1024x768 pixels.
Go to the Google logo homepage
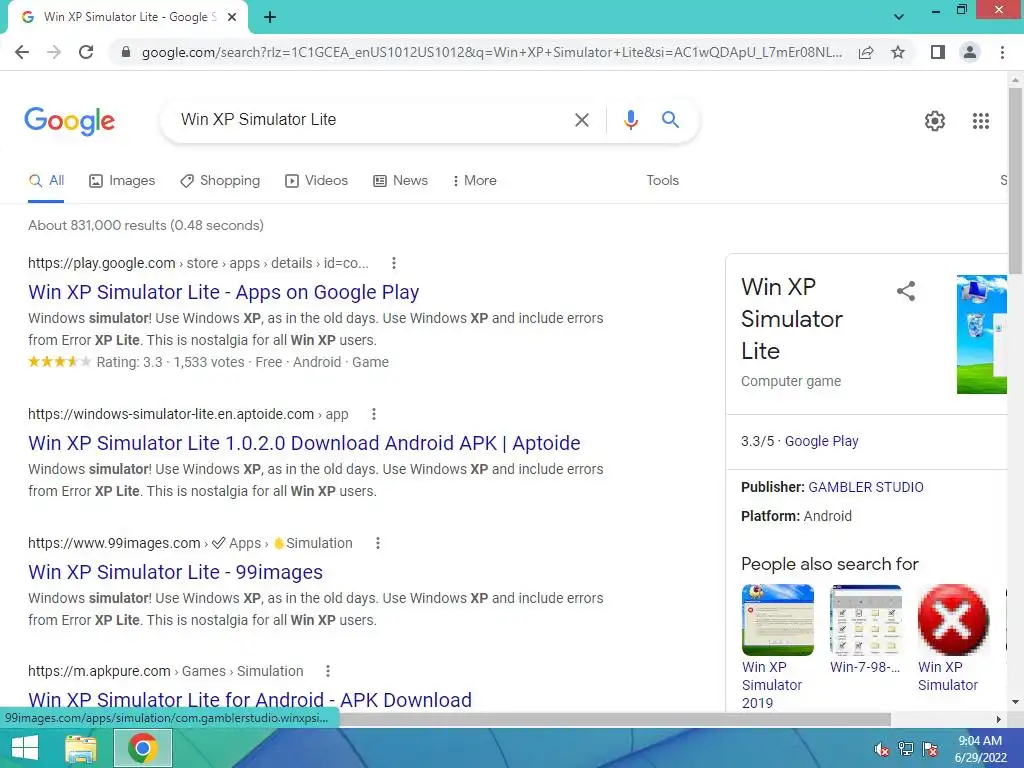click(x=69, y=121)
